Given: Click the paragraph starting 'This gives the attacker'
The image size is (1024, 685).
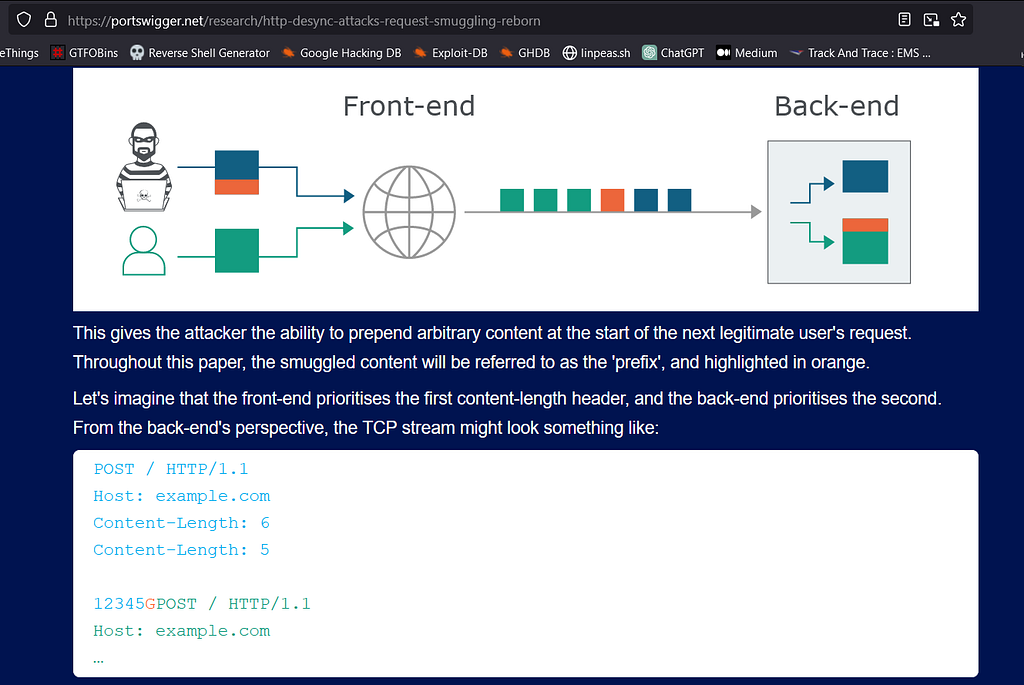Looking at the screenshot, I should pos(492,347).
